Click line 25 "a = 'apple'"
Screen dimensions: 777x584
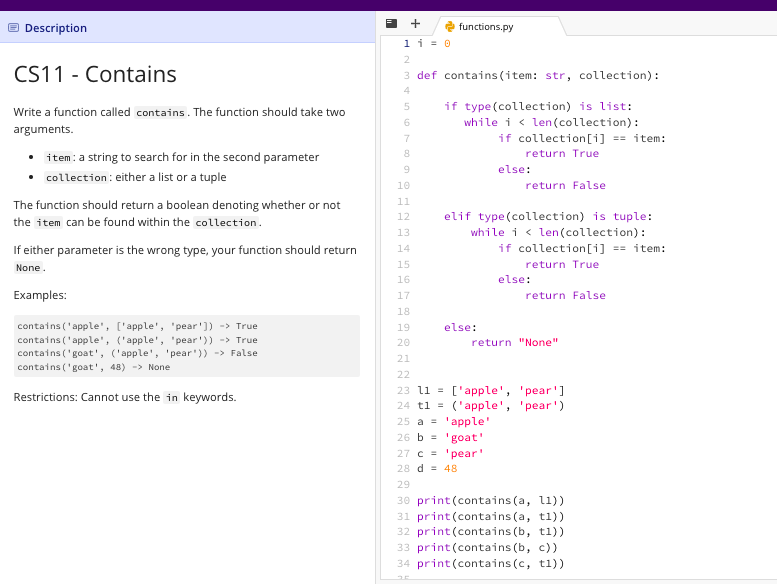[x=453, y=422]
